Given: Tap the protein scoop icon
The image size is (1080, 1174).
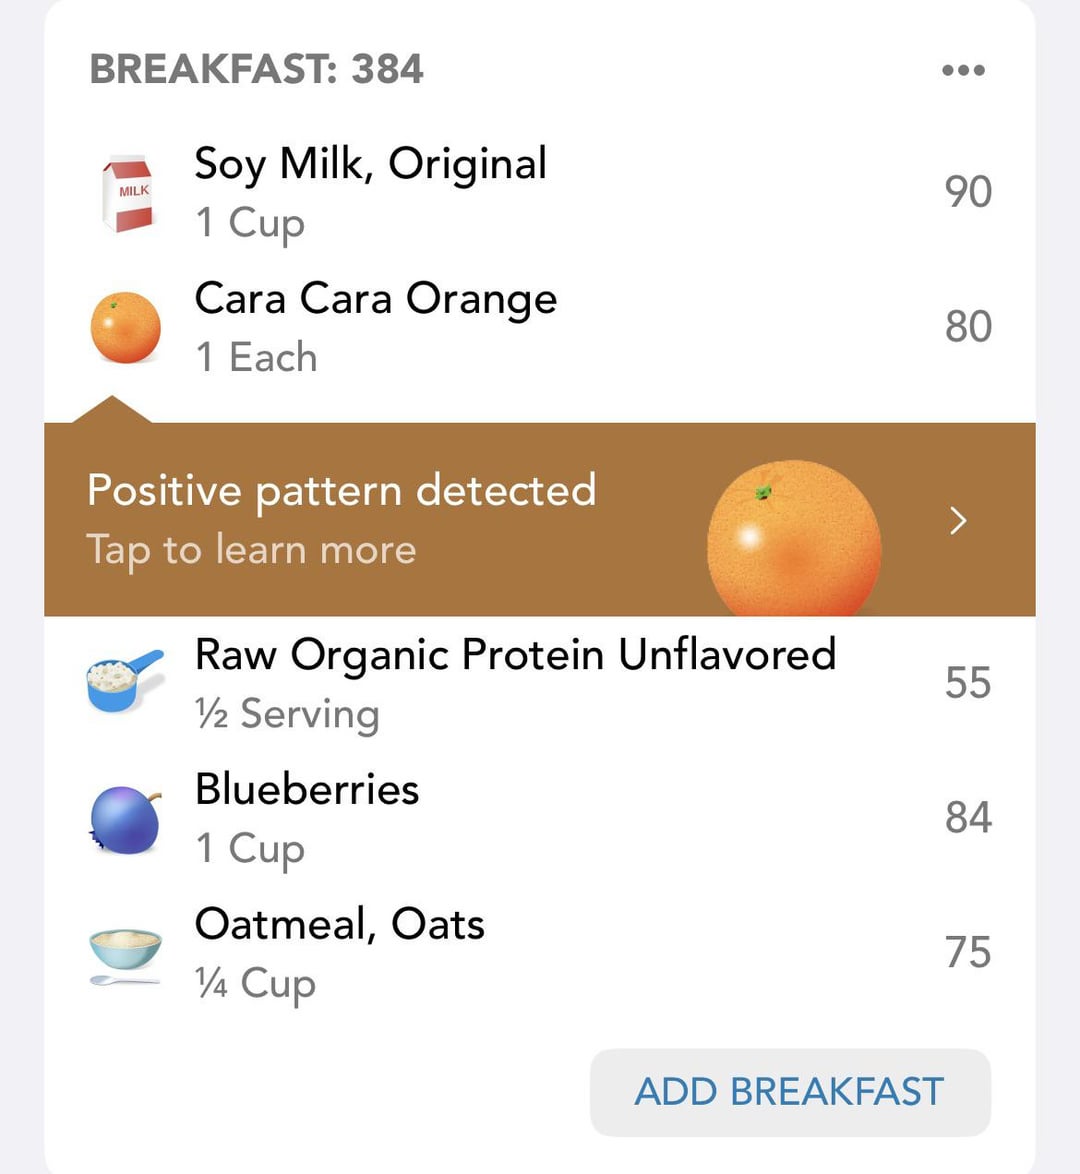Looking at the screenshot, I should 124,681.
